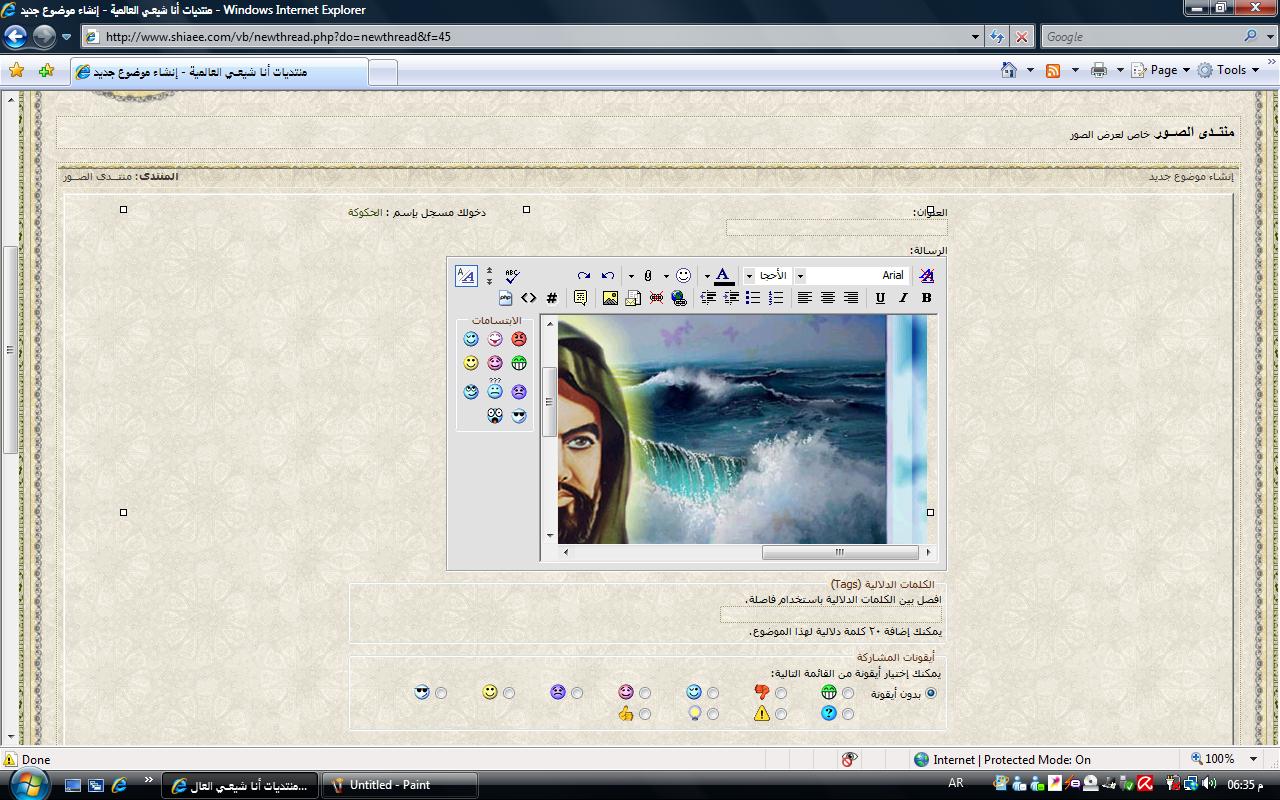Image resolution: width=1280 pixels, height=800 pixels.
Task: Select the purple sad post icon radio
Action: (577, 693)
